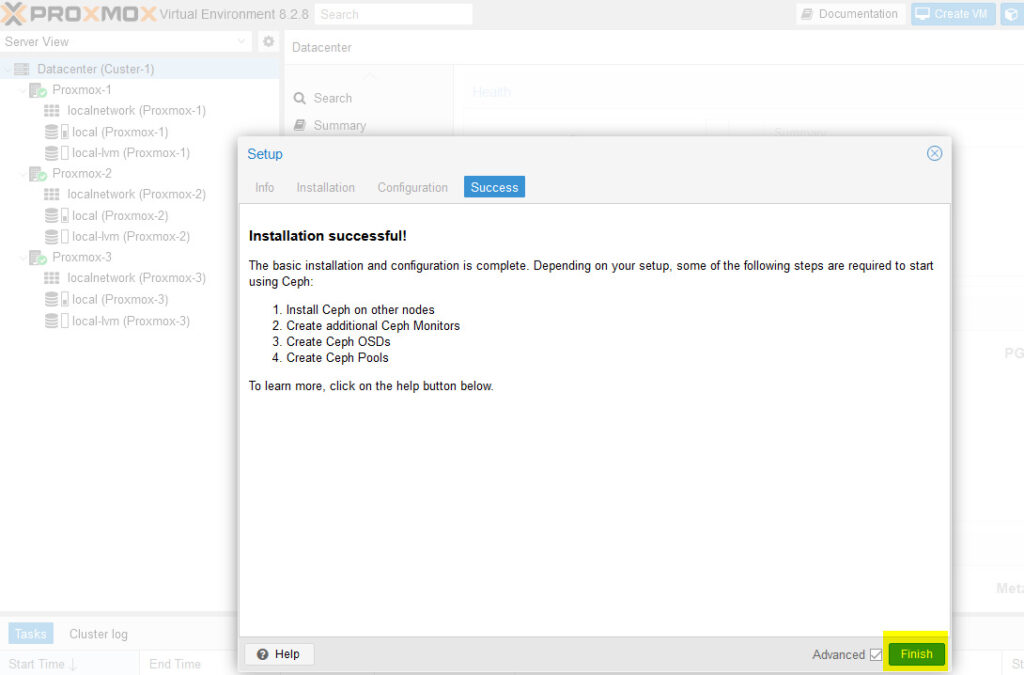The width and height of the screenshot is (1024, 675).
Task: Open the Server View dropdown
Action: pos(241,42)
